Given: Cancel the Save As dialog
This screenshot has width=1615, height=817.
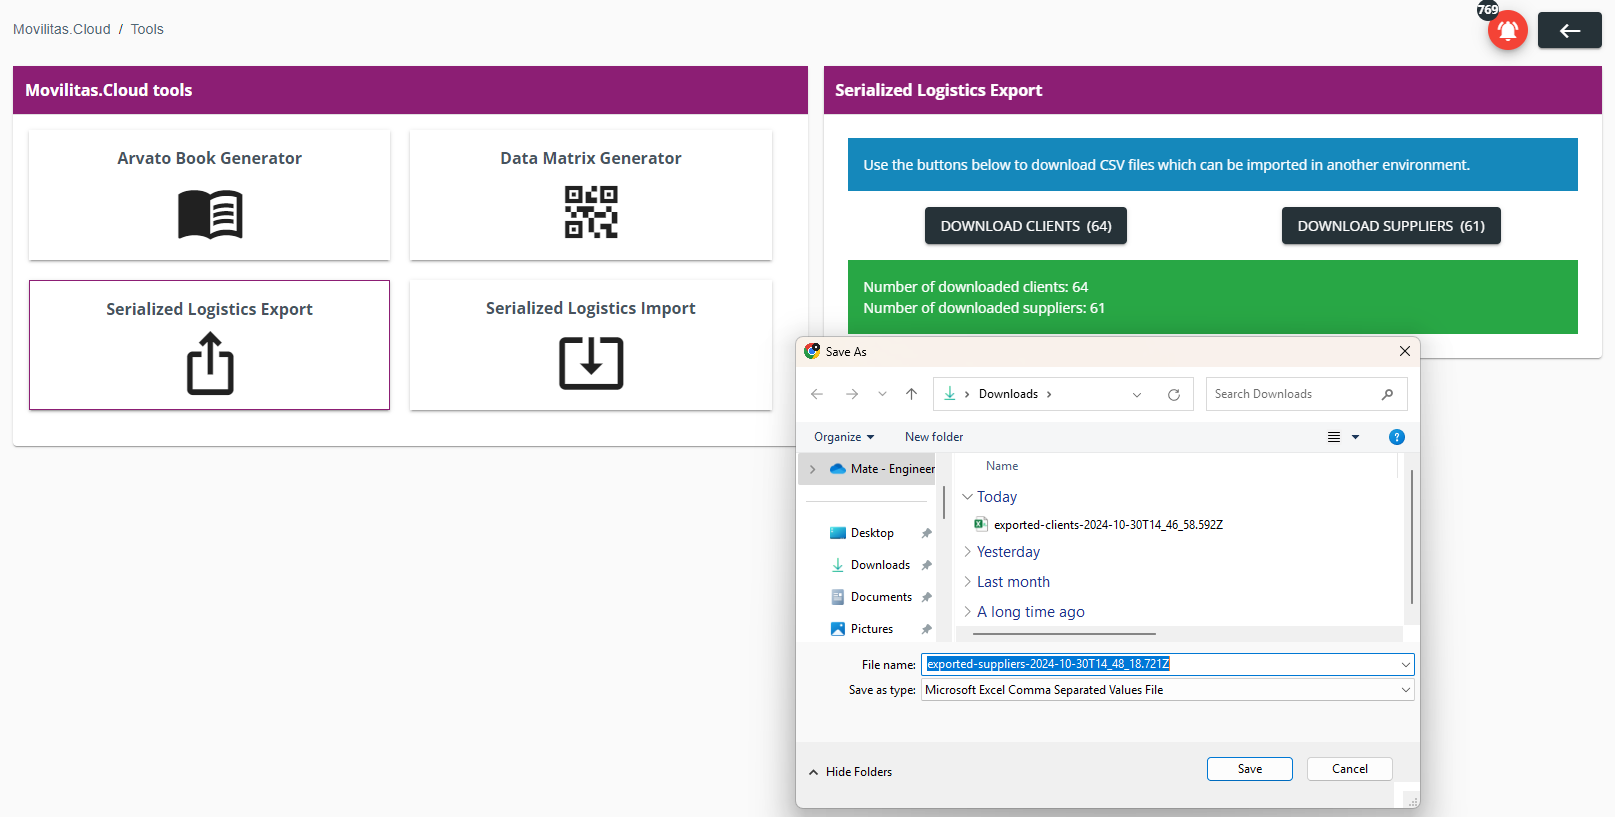Looking at the screenshot, I should [1350, 769].
